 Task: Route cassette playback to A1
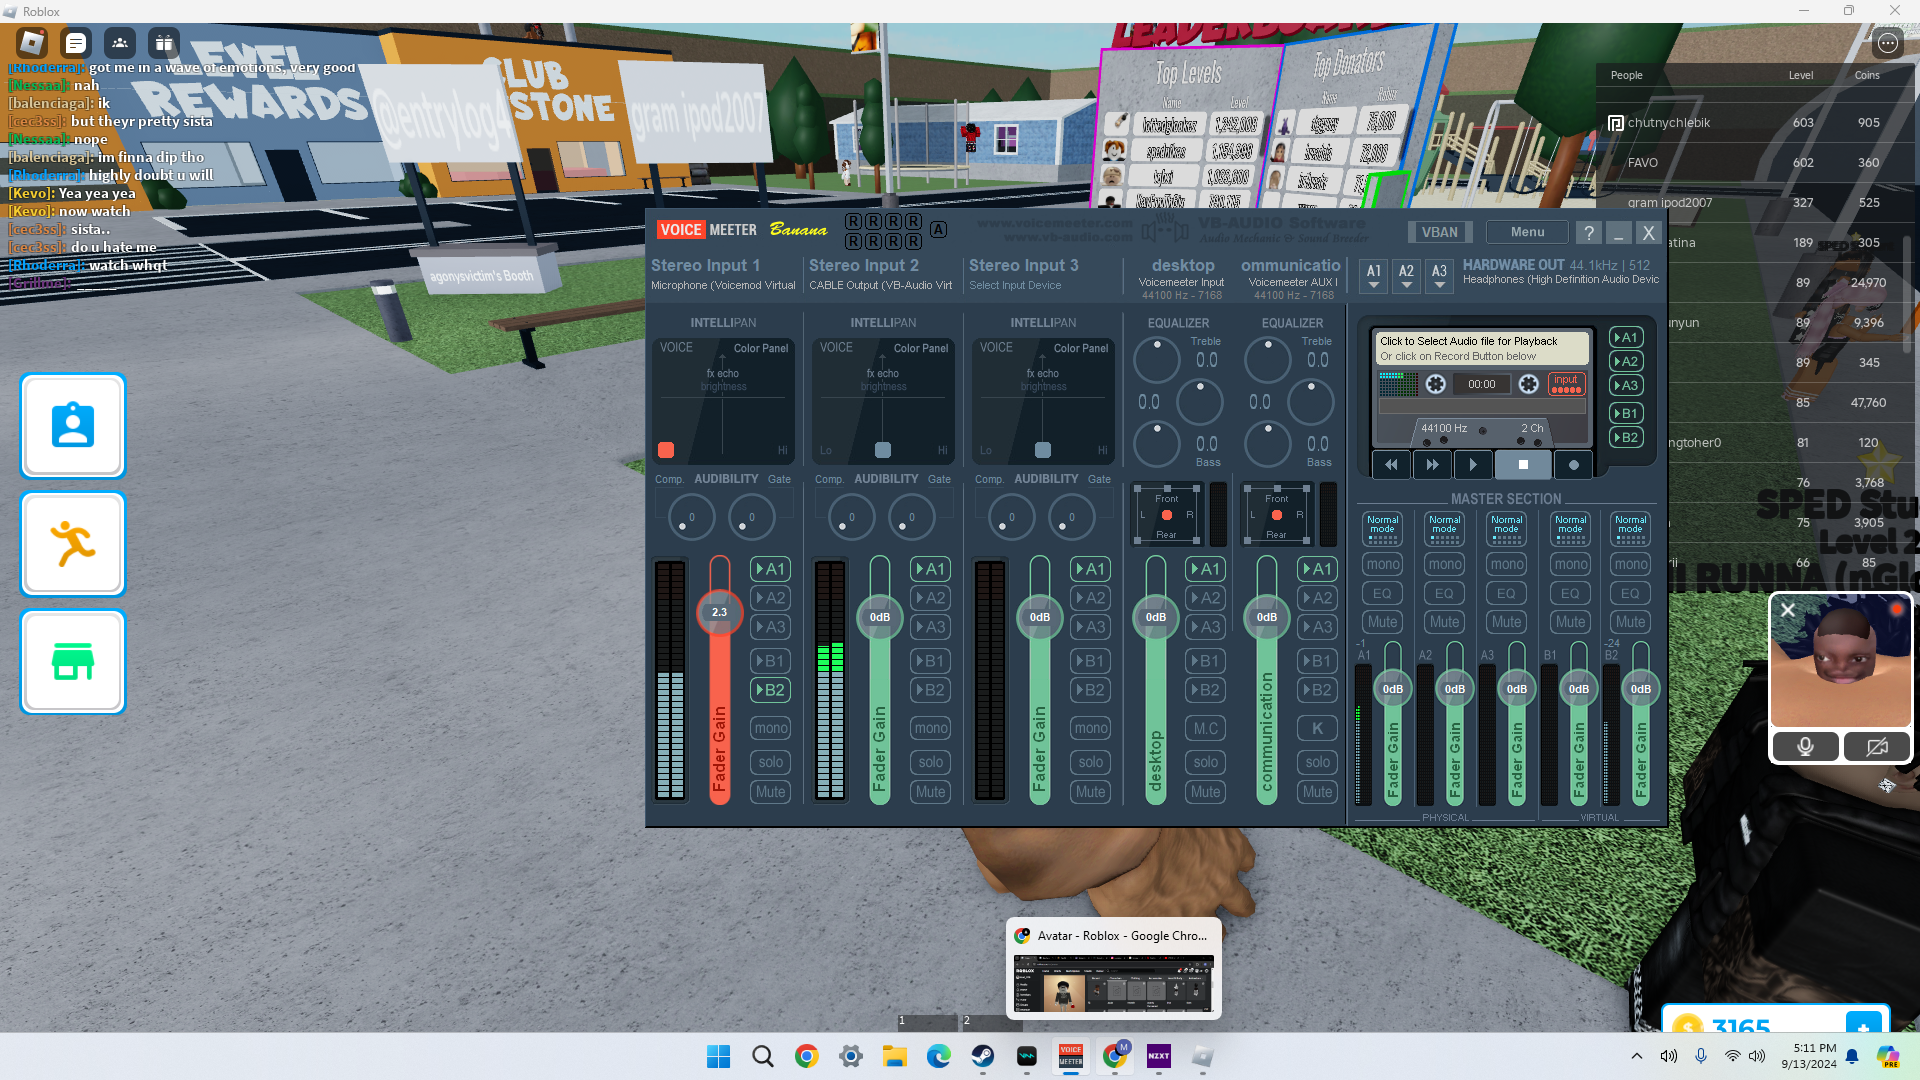(x=1626, y=338)
